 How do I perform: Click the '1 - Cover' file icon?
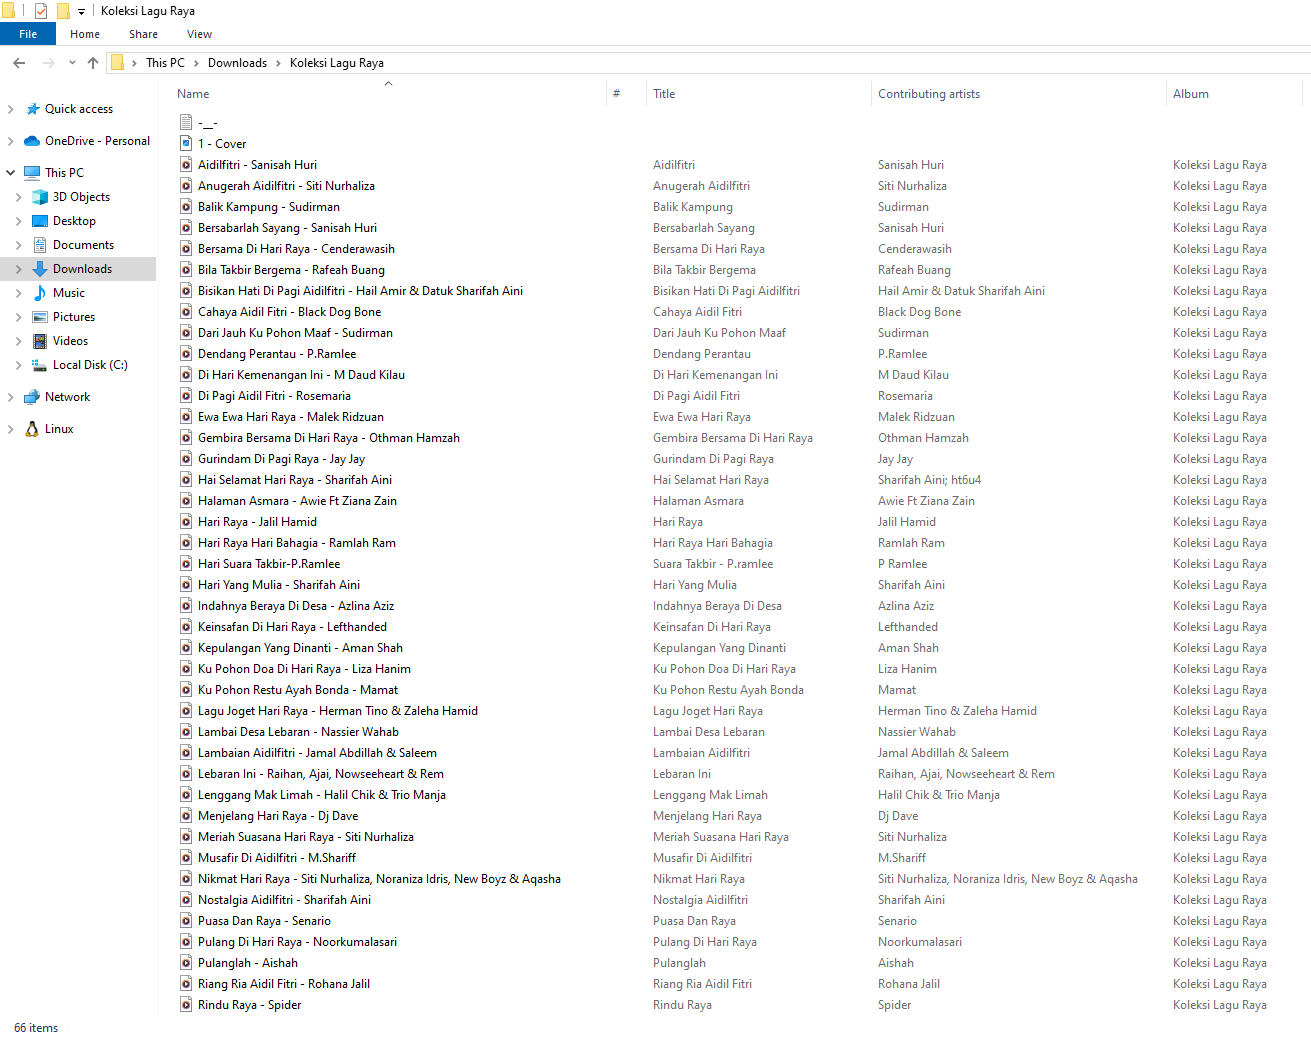click(x=186, y=144)
